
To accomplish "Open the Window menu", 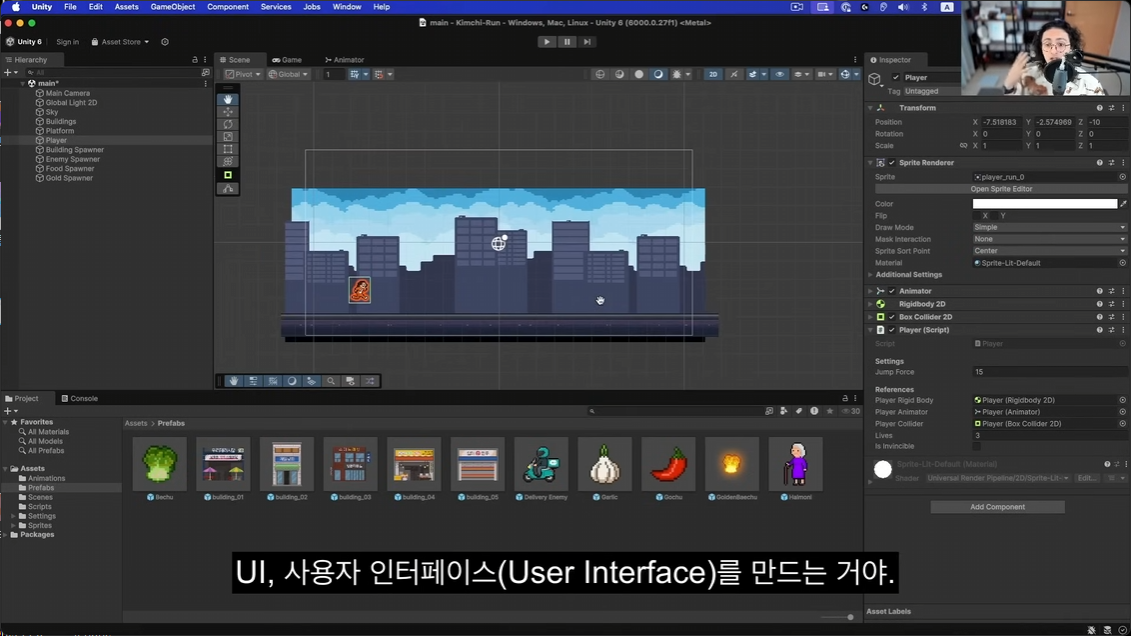I will [346, 6].
